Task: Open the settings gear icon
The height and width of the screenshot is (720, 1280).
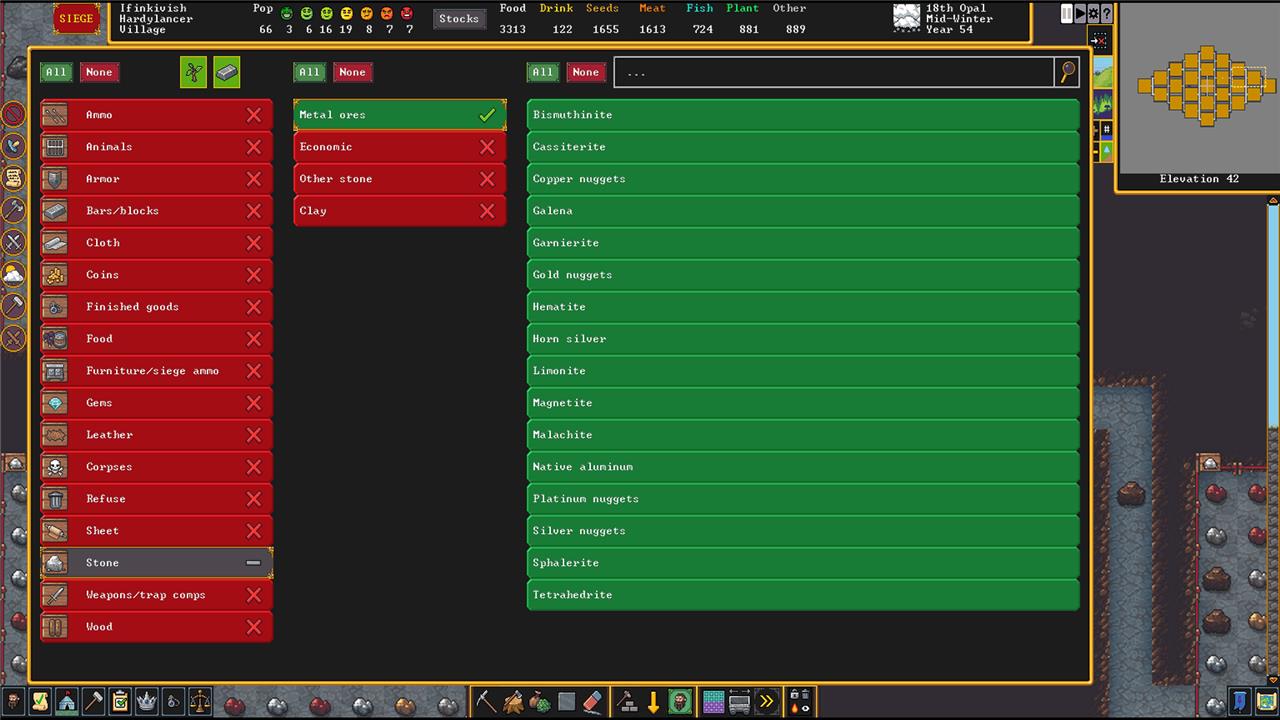Action: pyautogui.click(x=1093, y=13)
